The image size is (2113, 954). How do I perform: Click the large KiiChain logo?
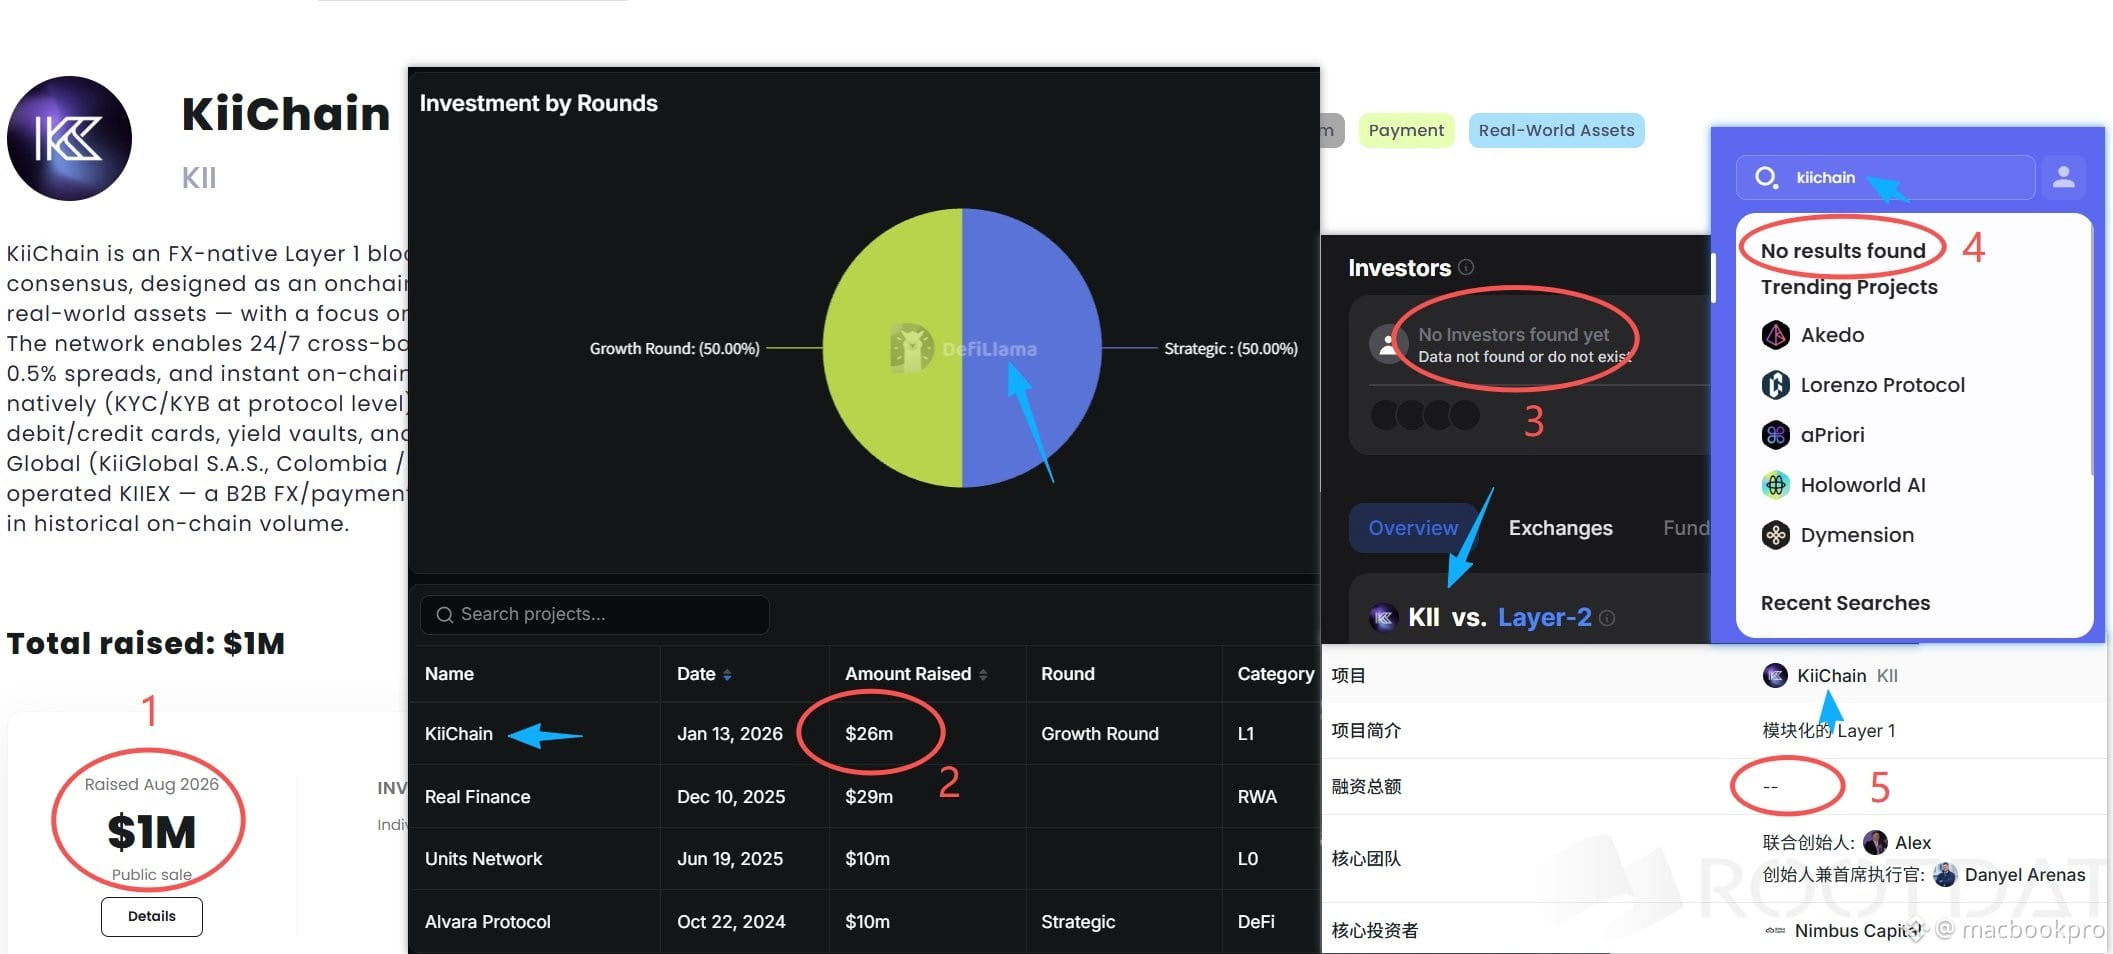click(x=69, y=138)
